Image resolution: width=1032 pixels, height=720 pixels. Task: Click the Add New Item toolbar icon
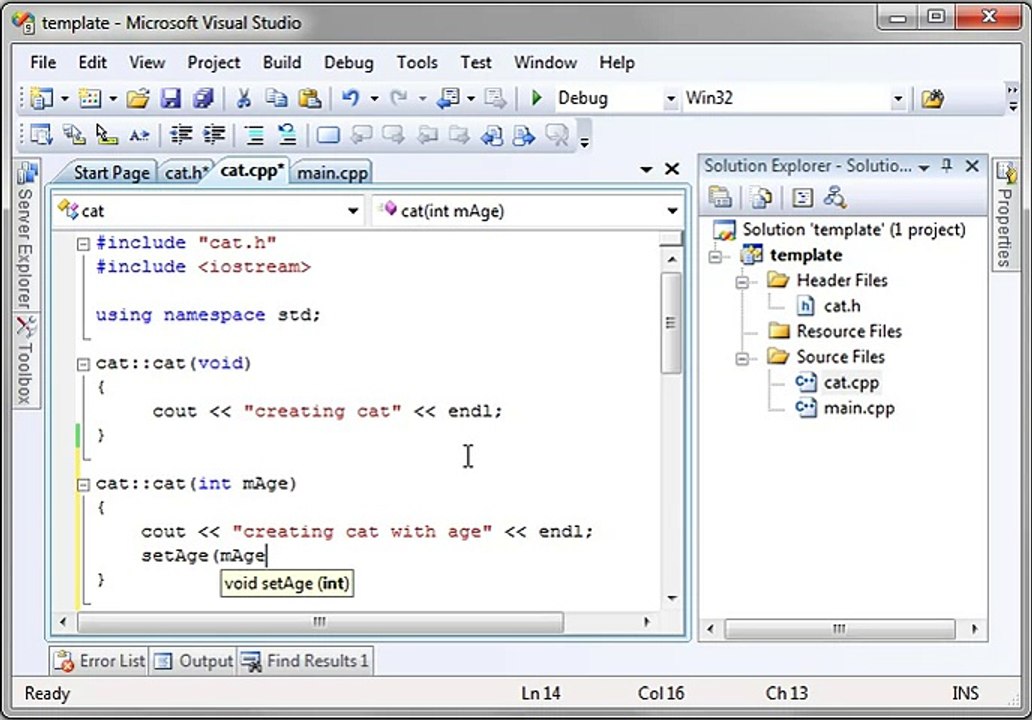tap(90, 99)
